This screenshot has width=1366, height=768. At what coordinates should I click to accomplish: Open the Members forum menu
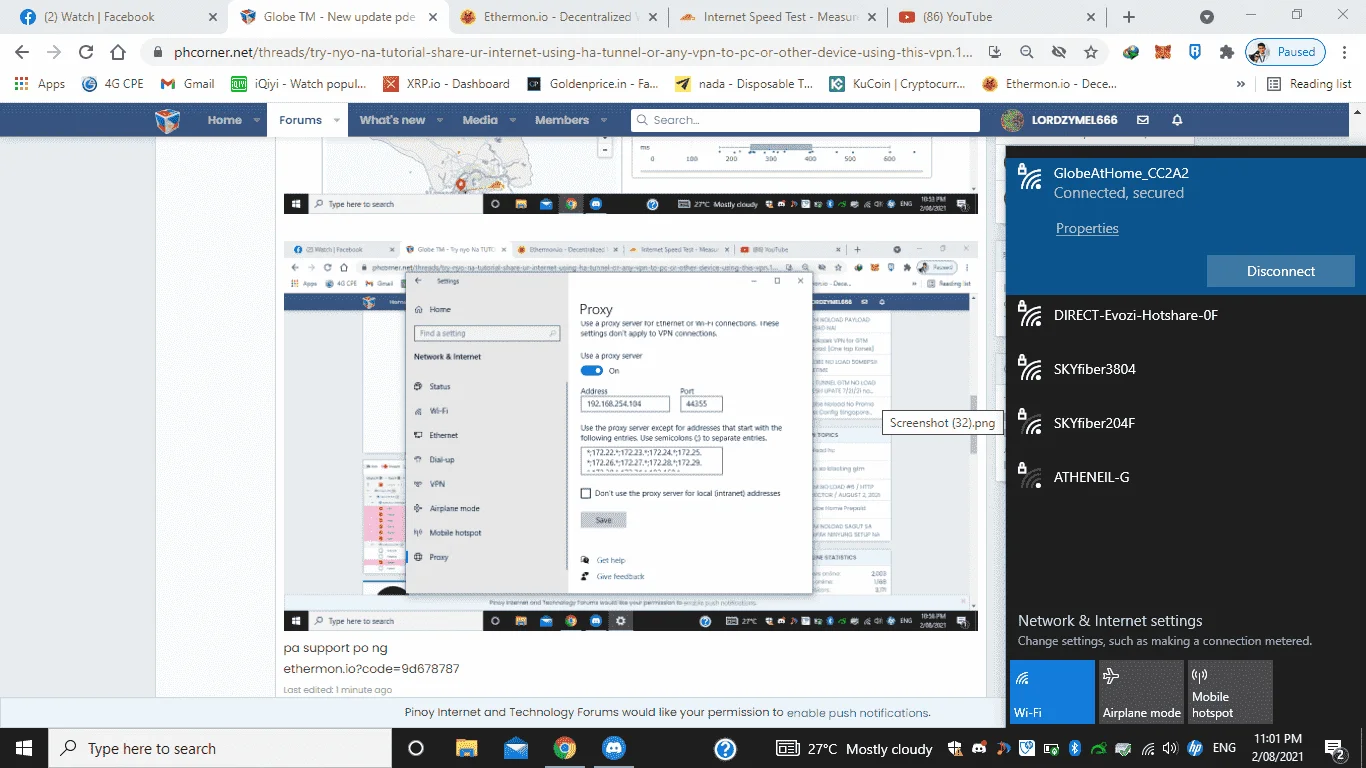pyautogui.click(x=562, y=120)
